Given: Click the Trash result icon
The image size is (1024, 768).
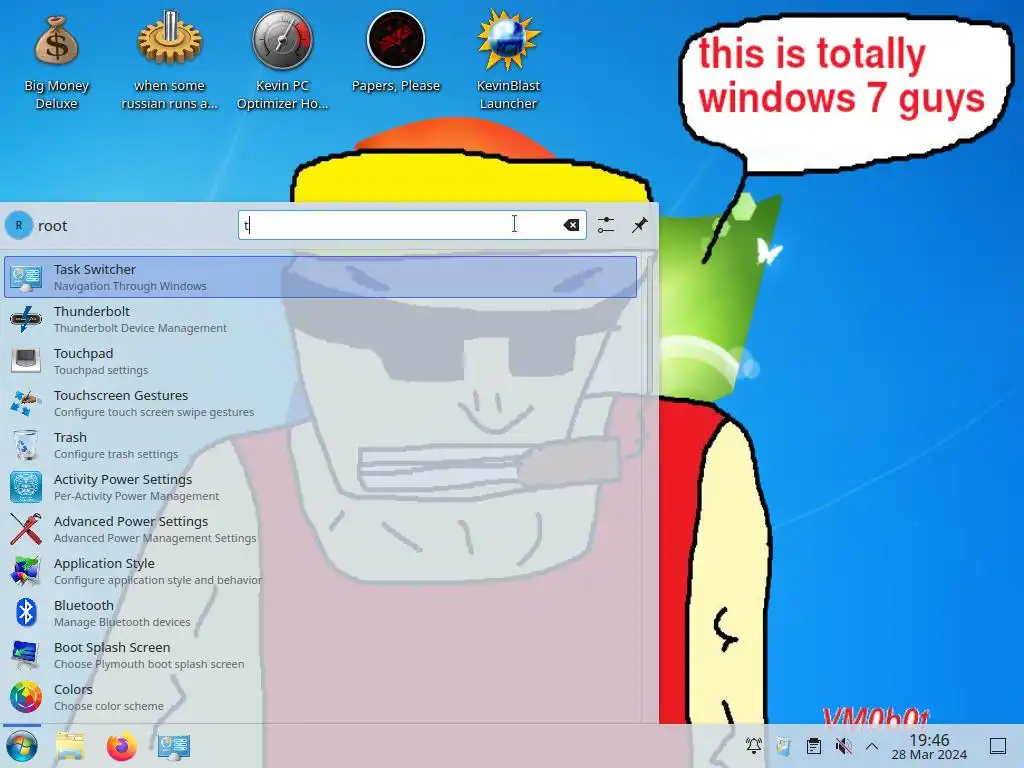Looking at the screenshot, I should (x=26, y=445).
